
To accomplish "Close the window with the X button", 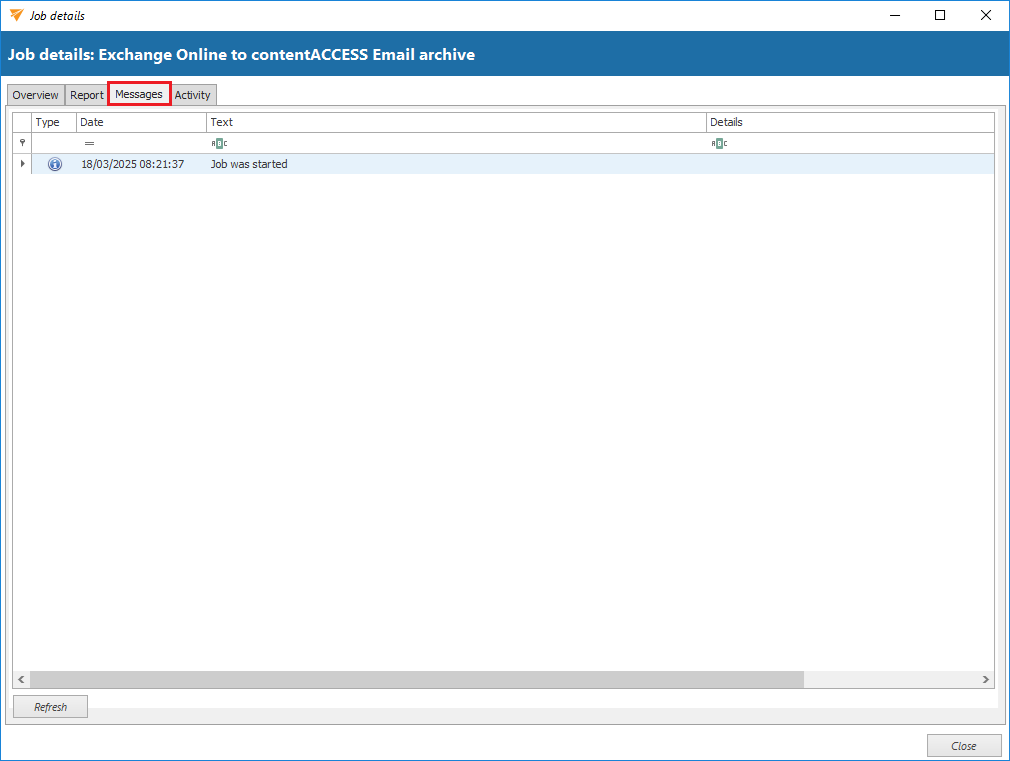I will (986, 15).
